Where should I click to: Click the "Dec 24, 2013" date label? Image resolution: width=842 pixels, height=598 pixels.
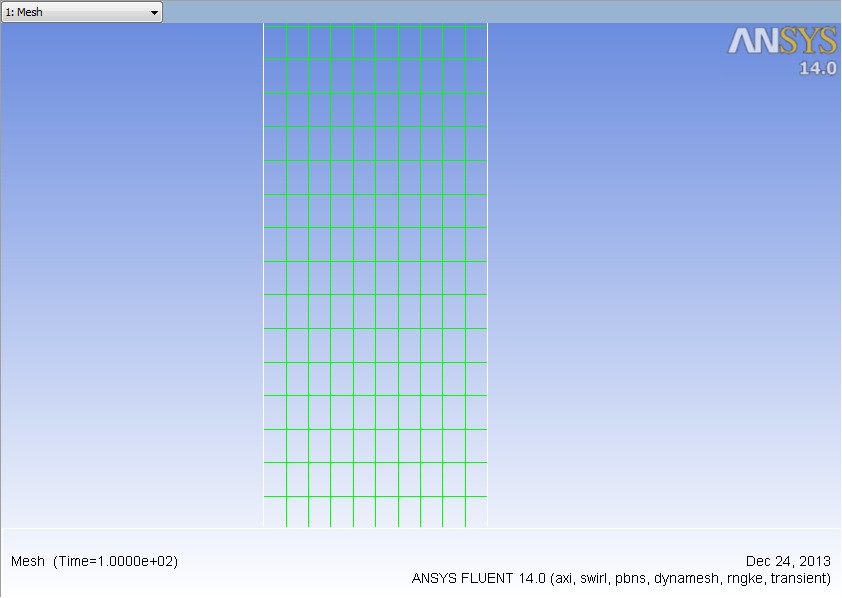click(788, 561)
